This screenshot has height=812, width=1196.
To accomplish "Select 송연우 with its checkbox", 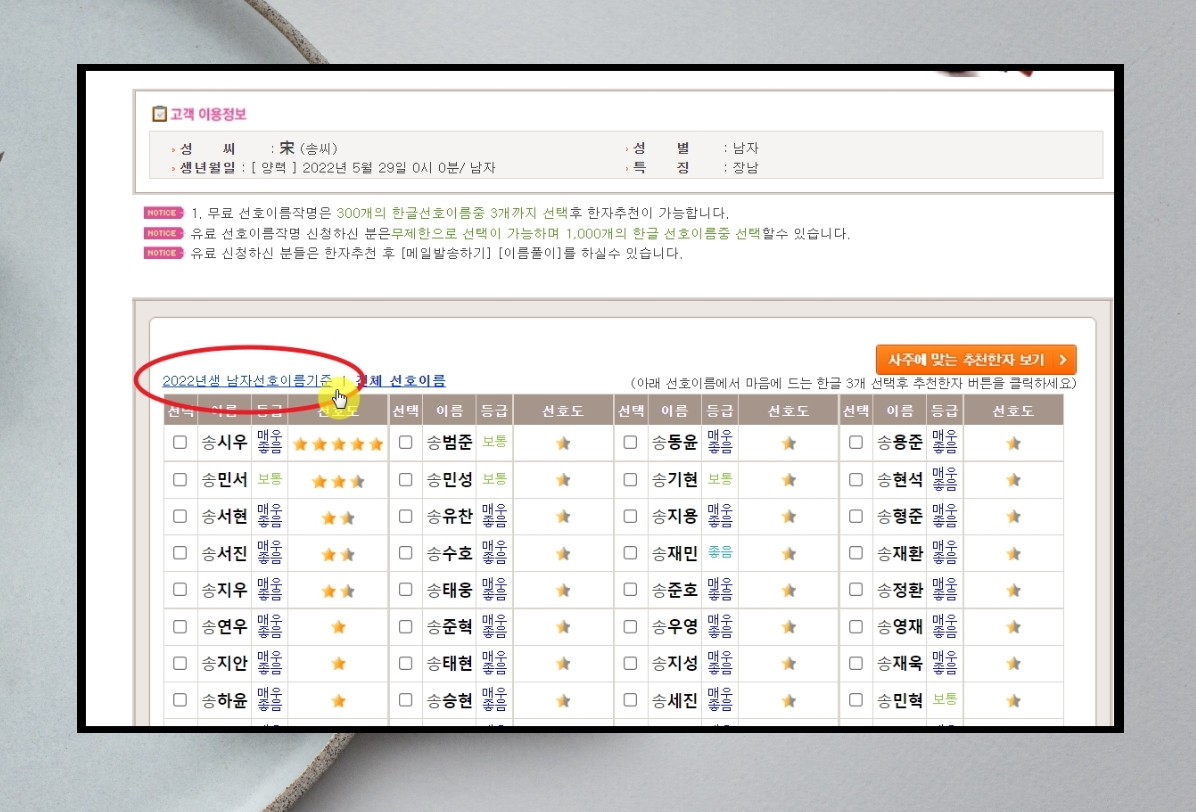I will tap(180, 627).
